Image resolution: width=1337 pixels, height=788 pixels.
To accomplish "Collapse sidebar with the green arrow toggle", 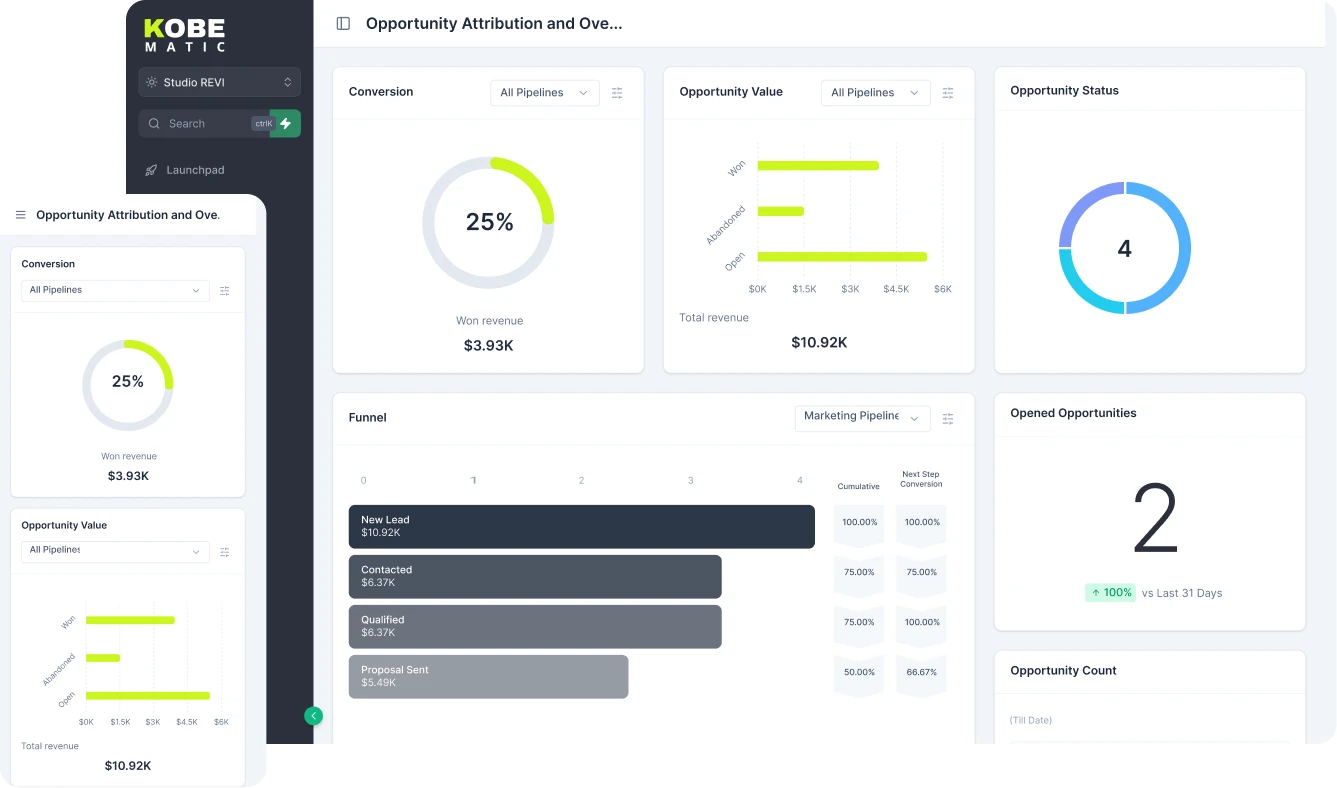I will pyautogui.click(x=314, y=715).
